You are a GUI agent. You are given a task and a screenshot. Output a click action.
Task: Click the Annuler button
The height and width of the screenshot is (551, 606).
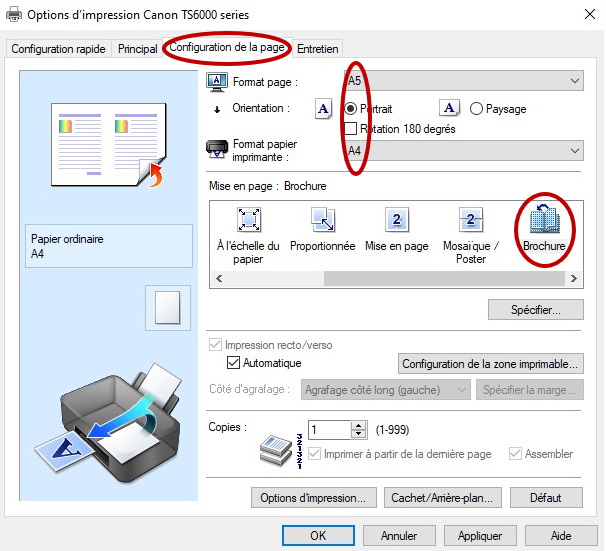point(399,536)
